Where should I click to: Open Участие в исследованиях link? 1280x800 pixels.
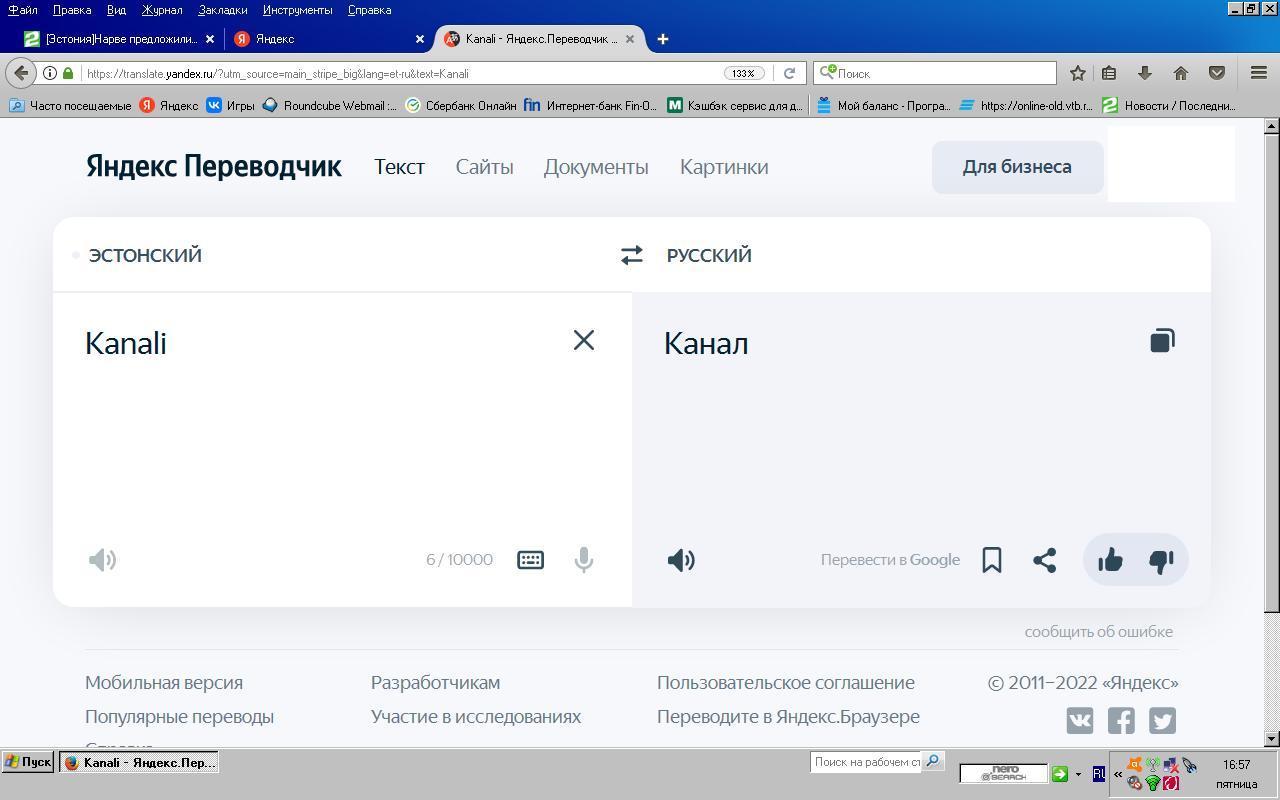click(x=476, y=716)
